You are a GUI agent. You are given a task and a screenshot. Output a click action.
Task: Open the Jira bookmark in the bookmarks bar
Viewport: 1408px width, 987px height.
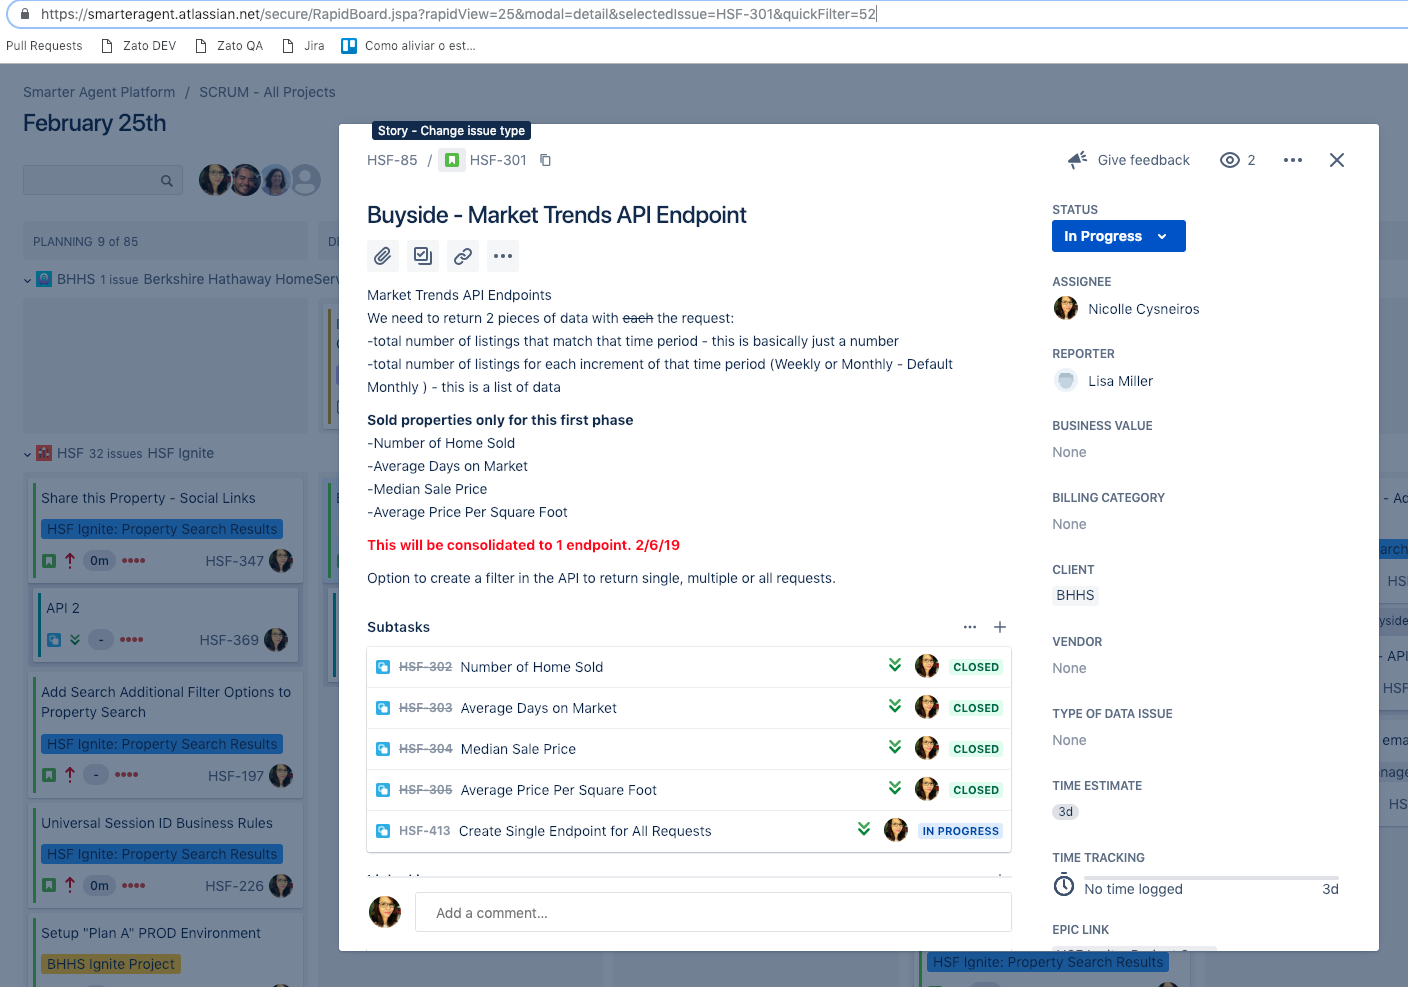311,45
